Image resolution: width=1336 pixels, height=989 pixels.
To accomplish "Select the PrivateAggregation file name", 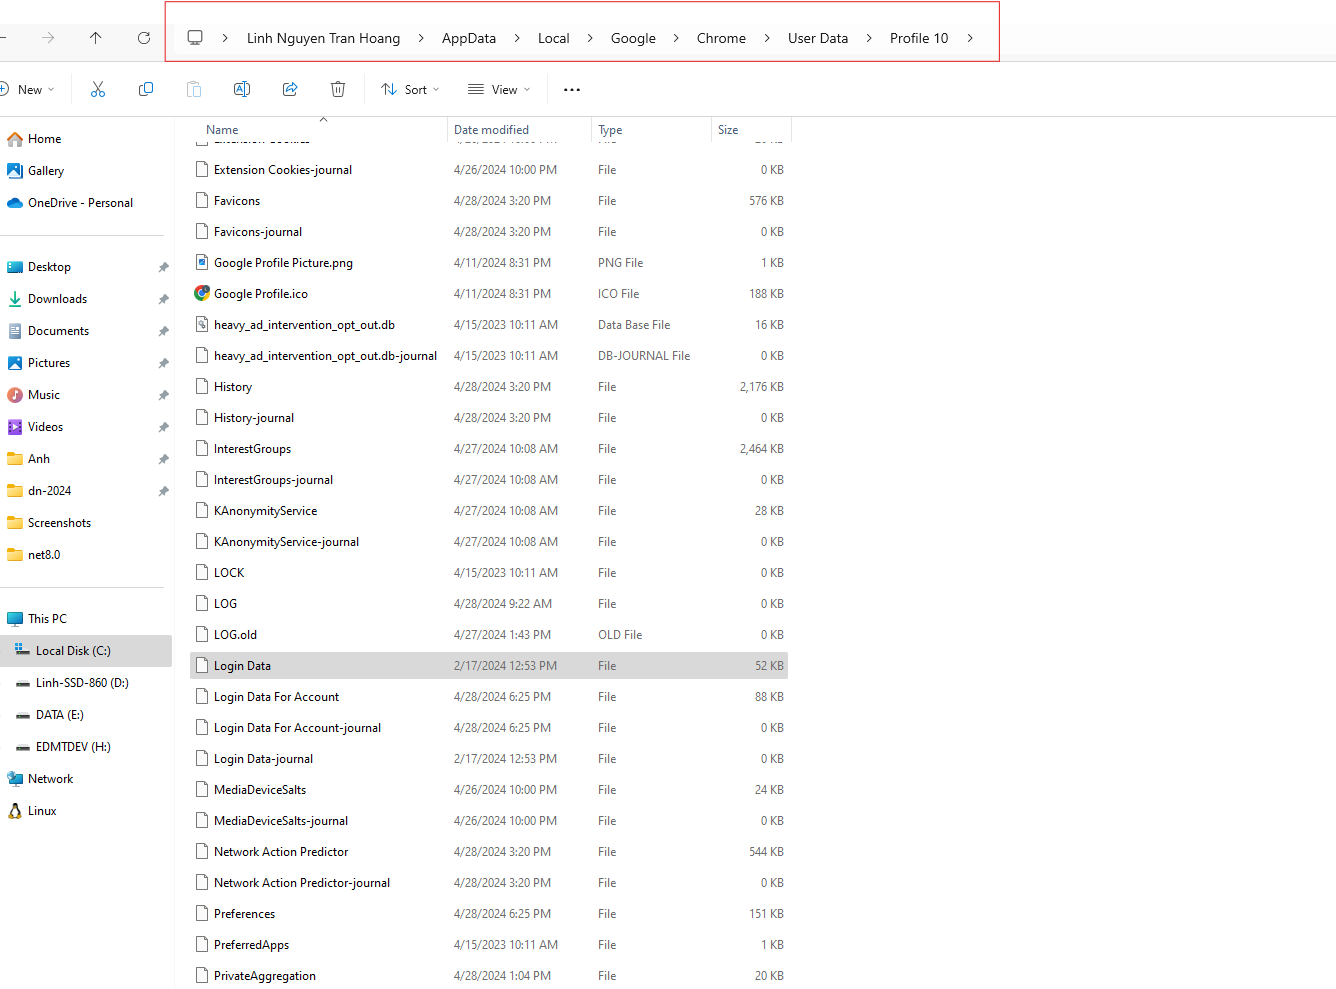I will (x=265, y=976).
